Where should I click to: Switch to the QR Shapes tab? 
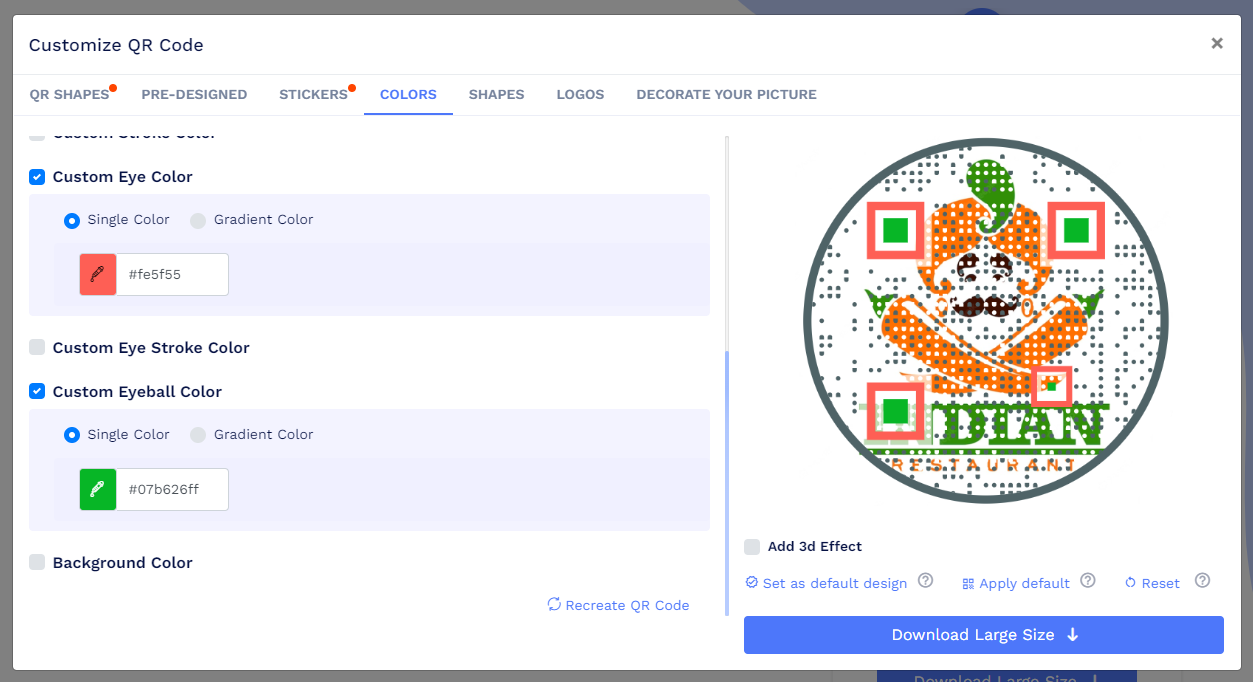coord(69,95)
